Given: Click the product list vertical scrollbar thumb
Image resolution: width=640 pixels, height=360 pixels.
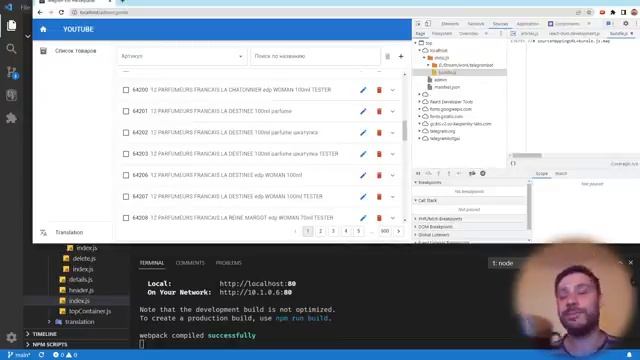Looking at the screenshot, I should 404,131.
